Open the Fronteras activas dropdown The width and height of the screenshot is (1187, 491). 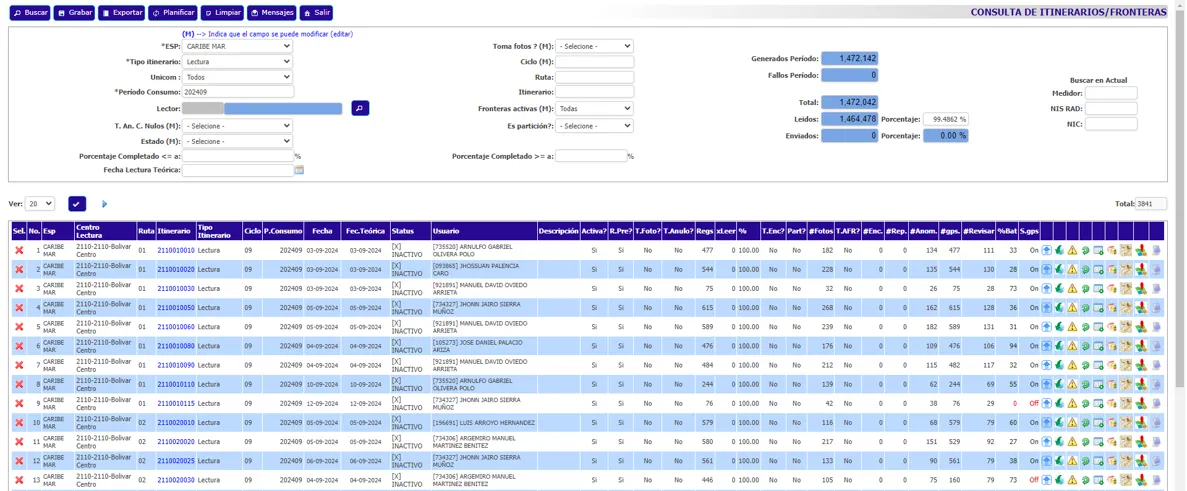(x=594, y=108)
